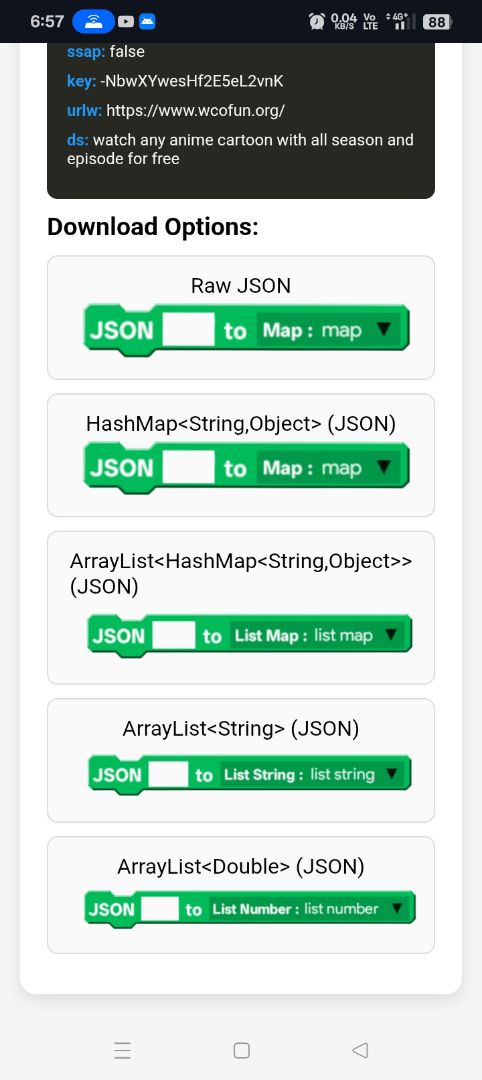This screenshot has width=482, height=1080.
Task: Choose ArrayList<String> (JSON) download option
Action: 241,760
